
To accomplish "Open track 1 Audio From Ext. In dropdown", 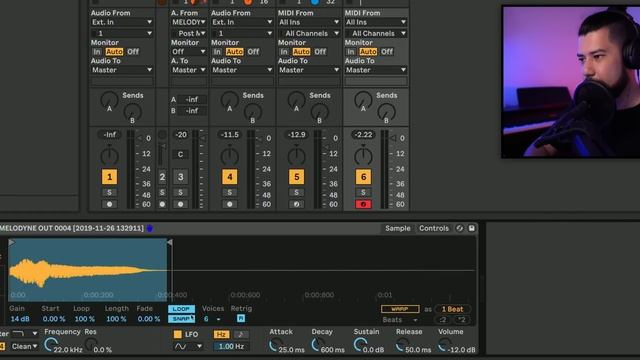I will [122, 22].
